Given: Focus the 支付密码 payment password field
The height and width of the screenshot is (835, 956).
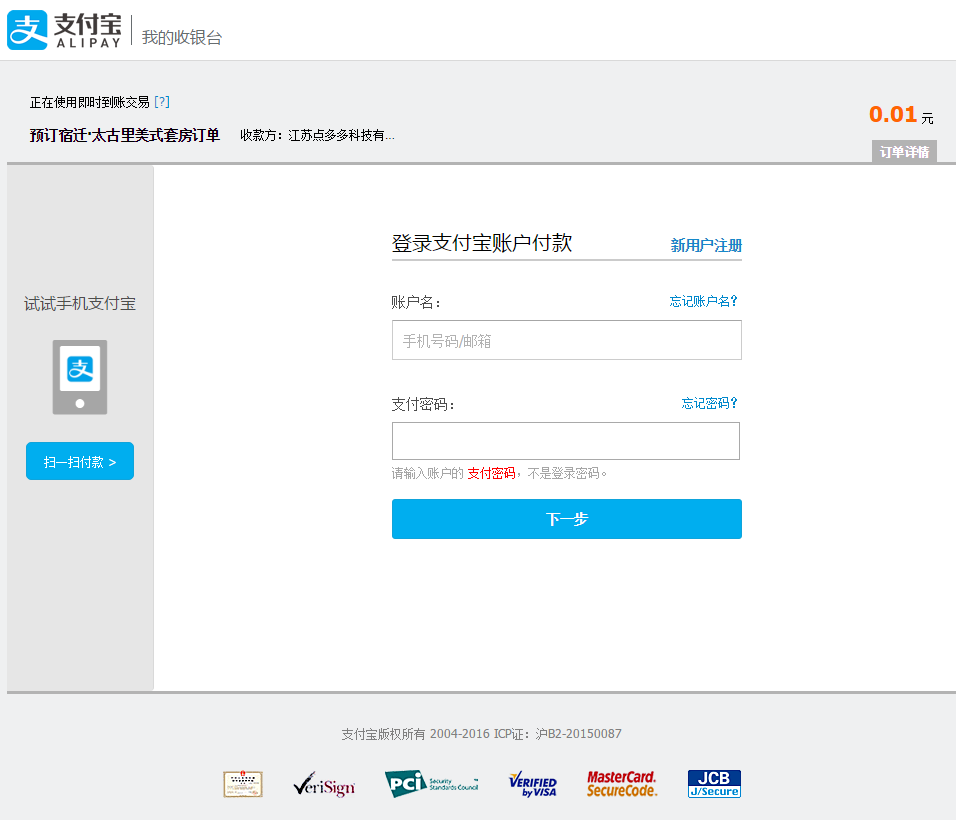Looking at the screenshot, I should pyautogui.click(x=566, y=441).
